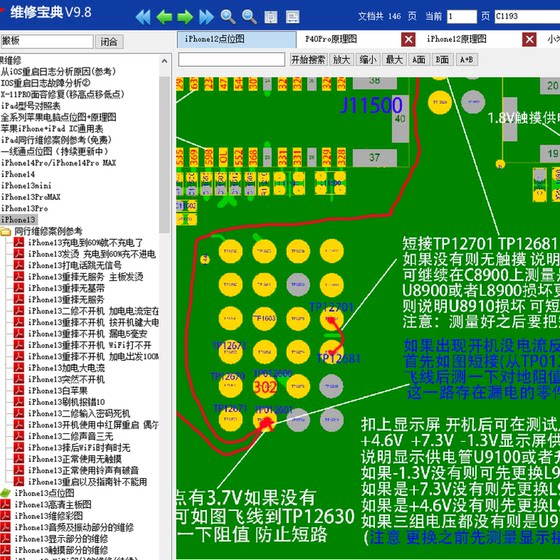The height and width of the screenshot is (560, 560).
Task: Click the tree scrollbar up arrow
Action: click(x=164, y=61)
